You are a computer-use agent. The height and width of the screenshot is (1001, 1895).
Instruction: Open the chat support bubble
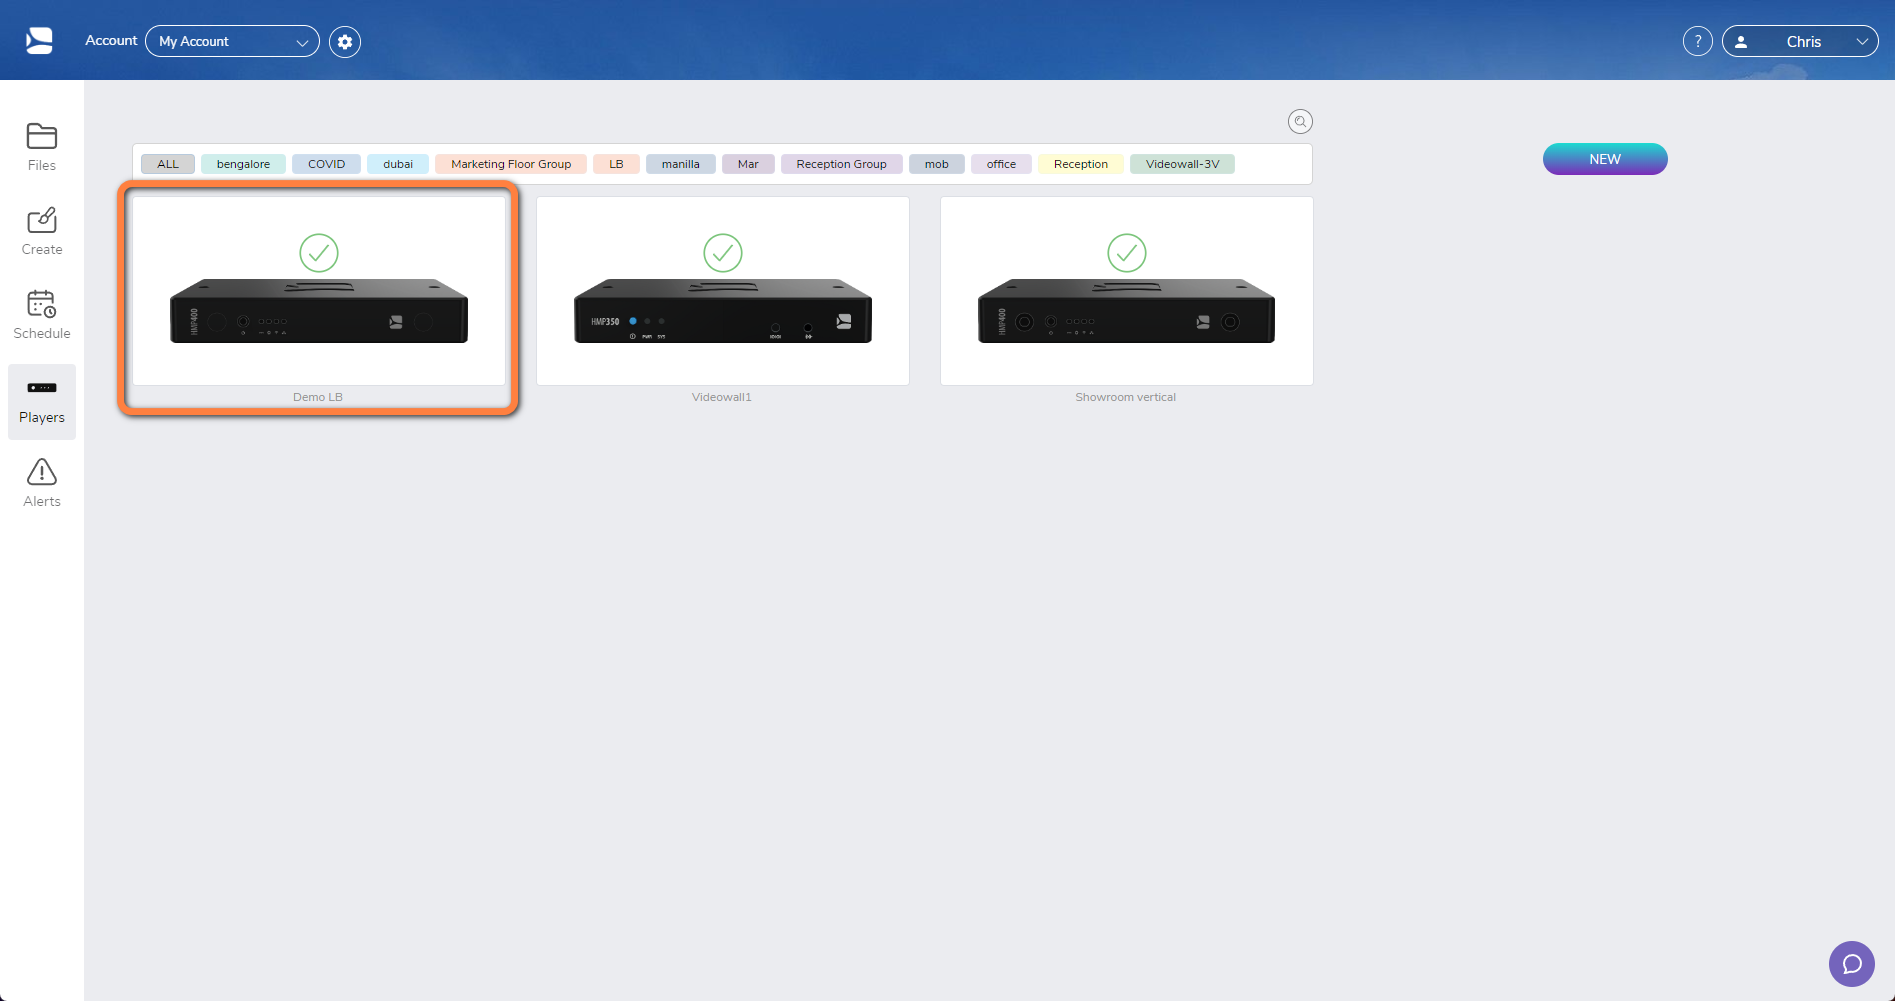(x=1851, y=964)
